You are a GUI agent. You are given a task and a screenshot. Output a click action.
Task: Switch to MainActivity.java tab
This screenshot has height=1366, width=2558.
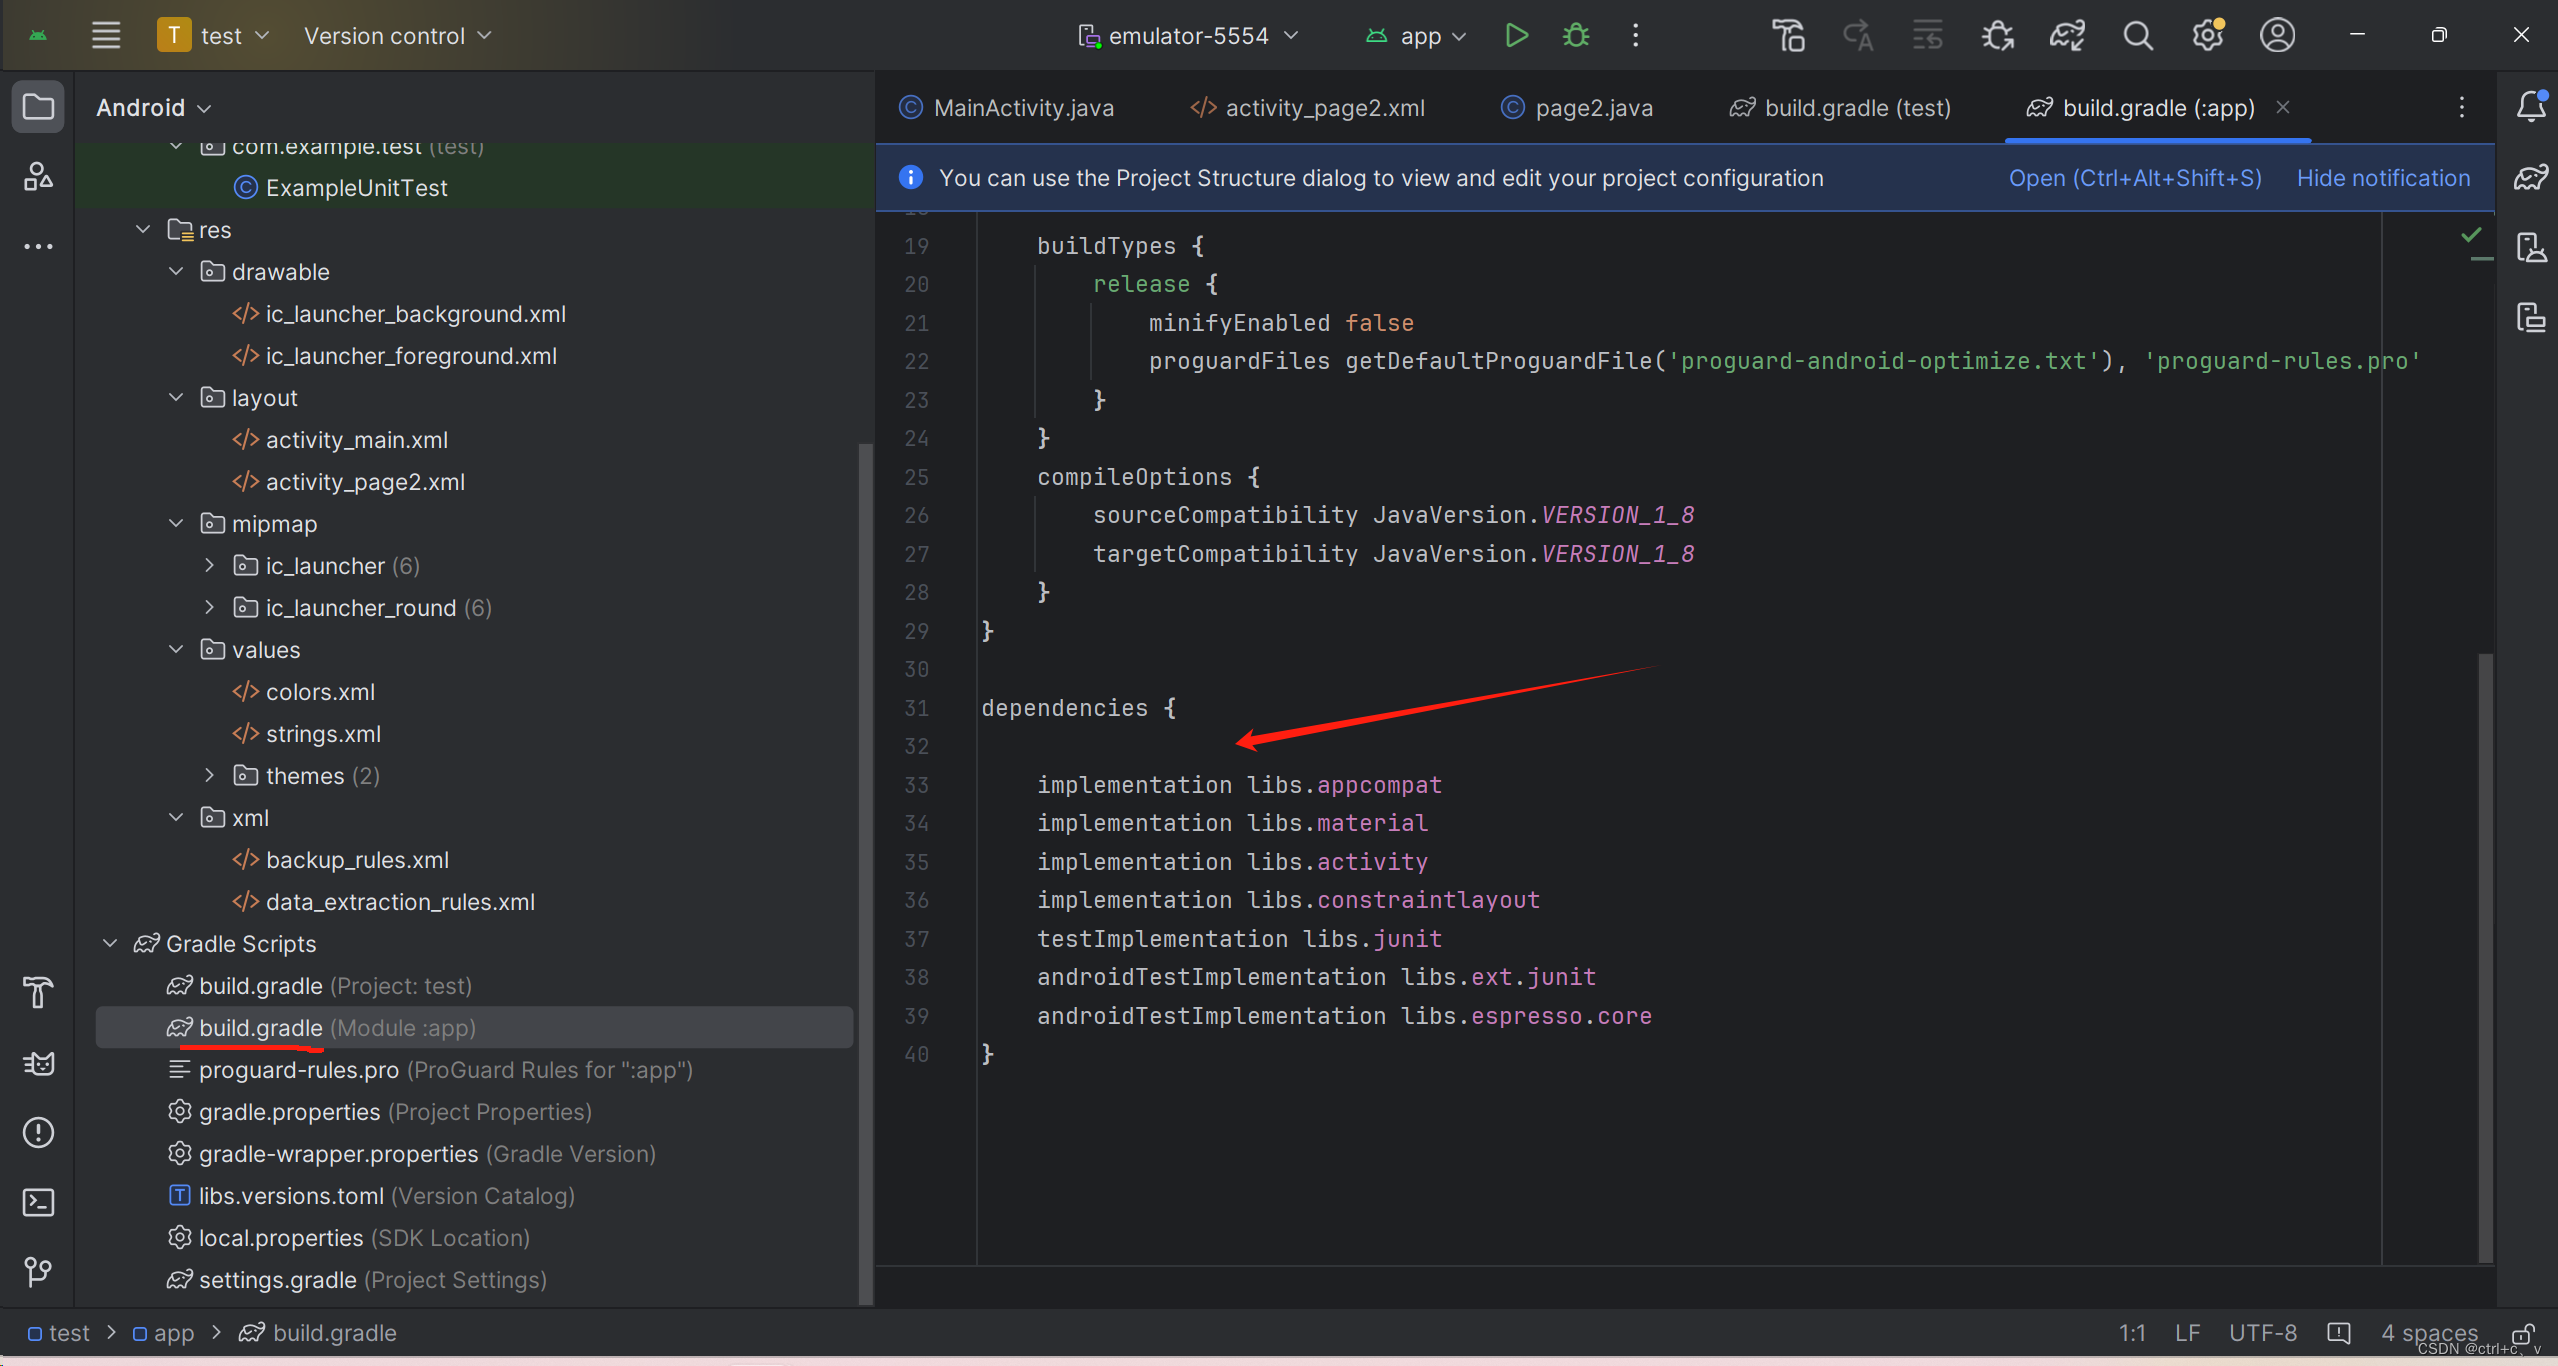pos(1006,107)
